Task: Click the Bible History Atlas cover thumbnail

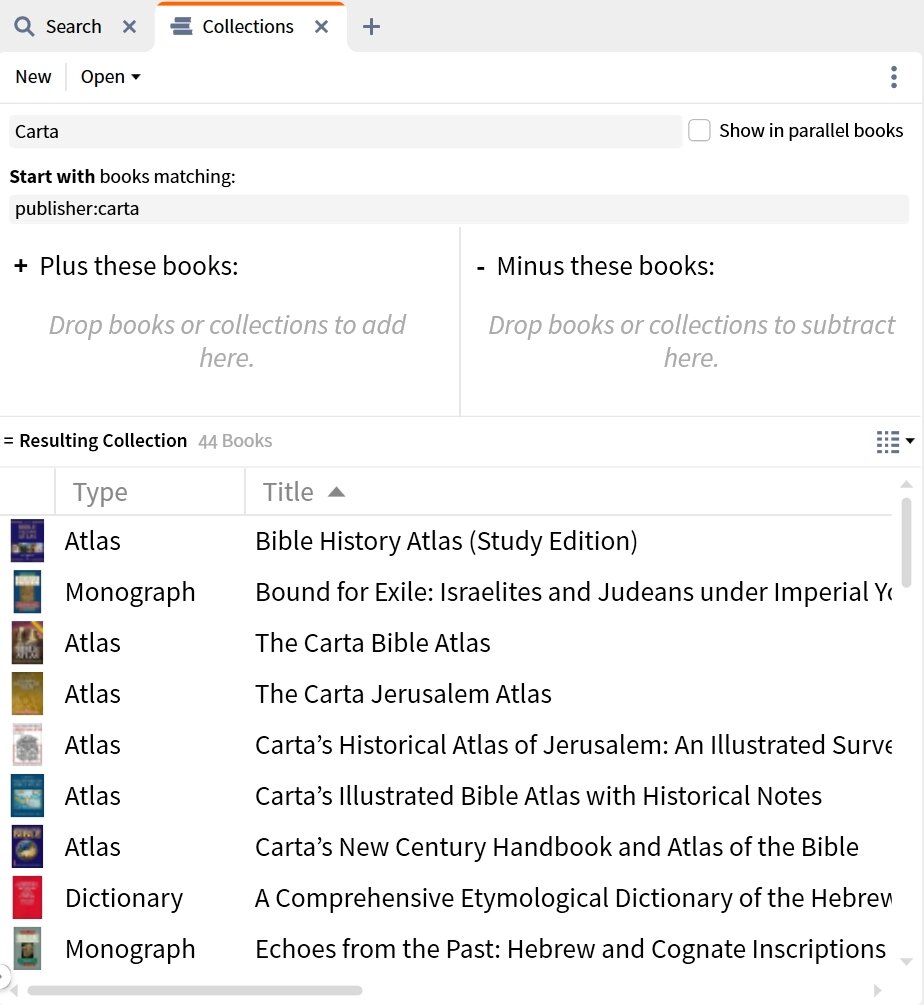Action: click(27, 541)
